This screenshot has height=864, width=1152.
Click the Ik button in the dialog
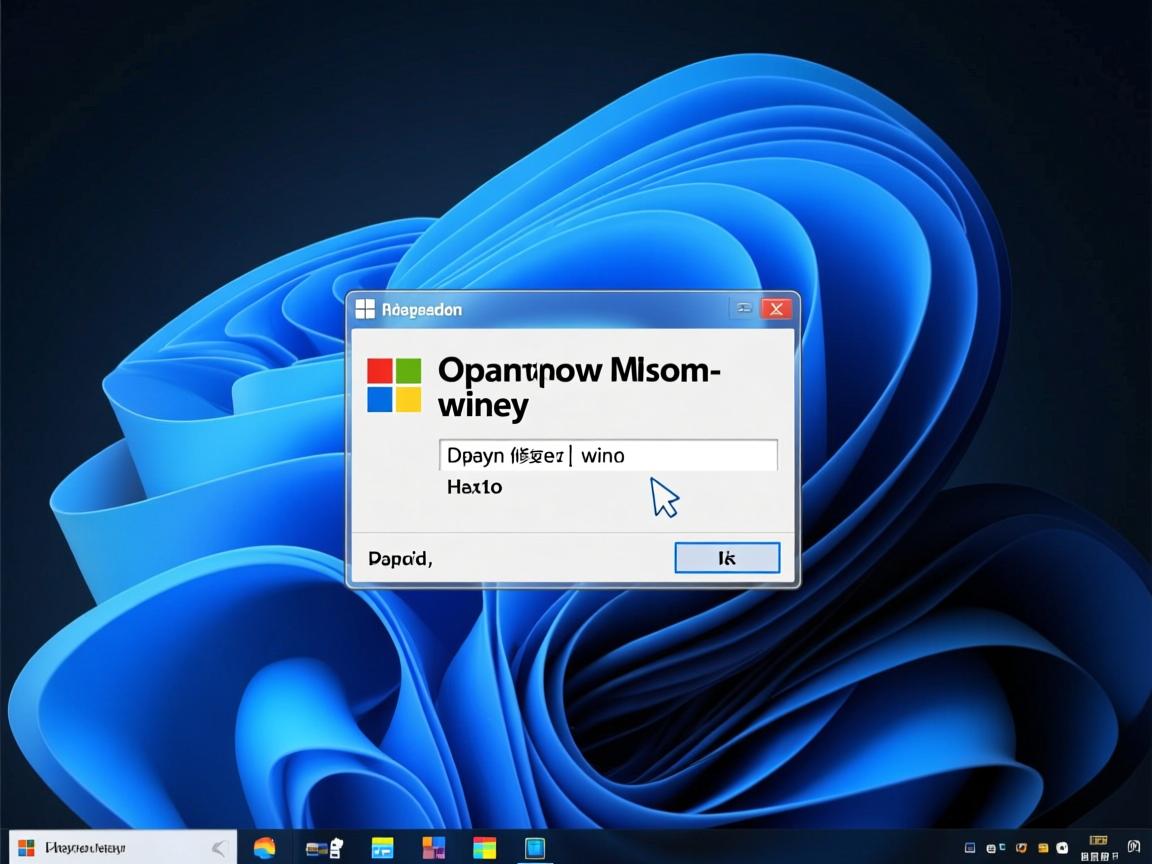(x=727, y=558)
